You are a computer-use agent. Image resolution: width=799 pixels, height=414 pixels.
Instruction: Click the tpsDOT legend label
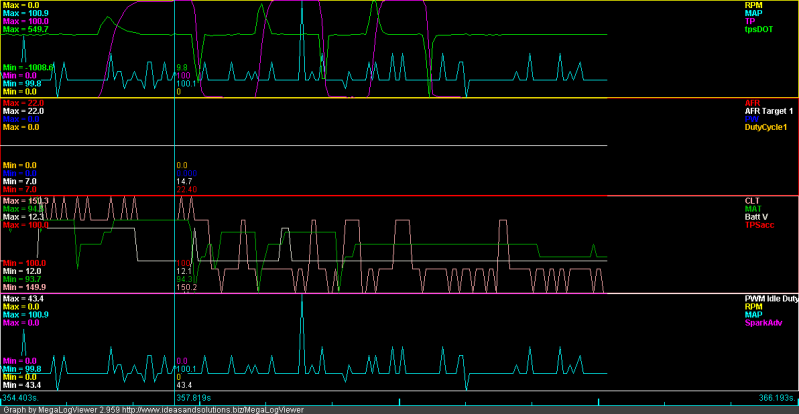tap(760, 30)
